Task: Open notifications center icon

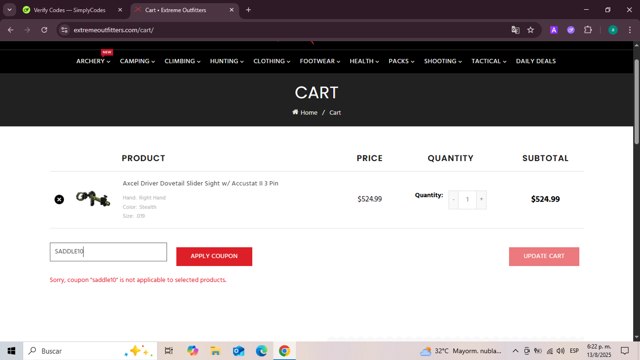Action: [x=624, y=351]
